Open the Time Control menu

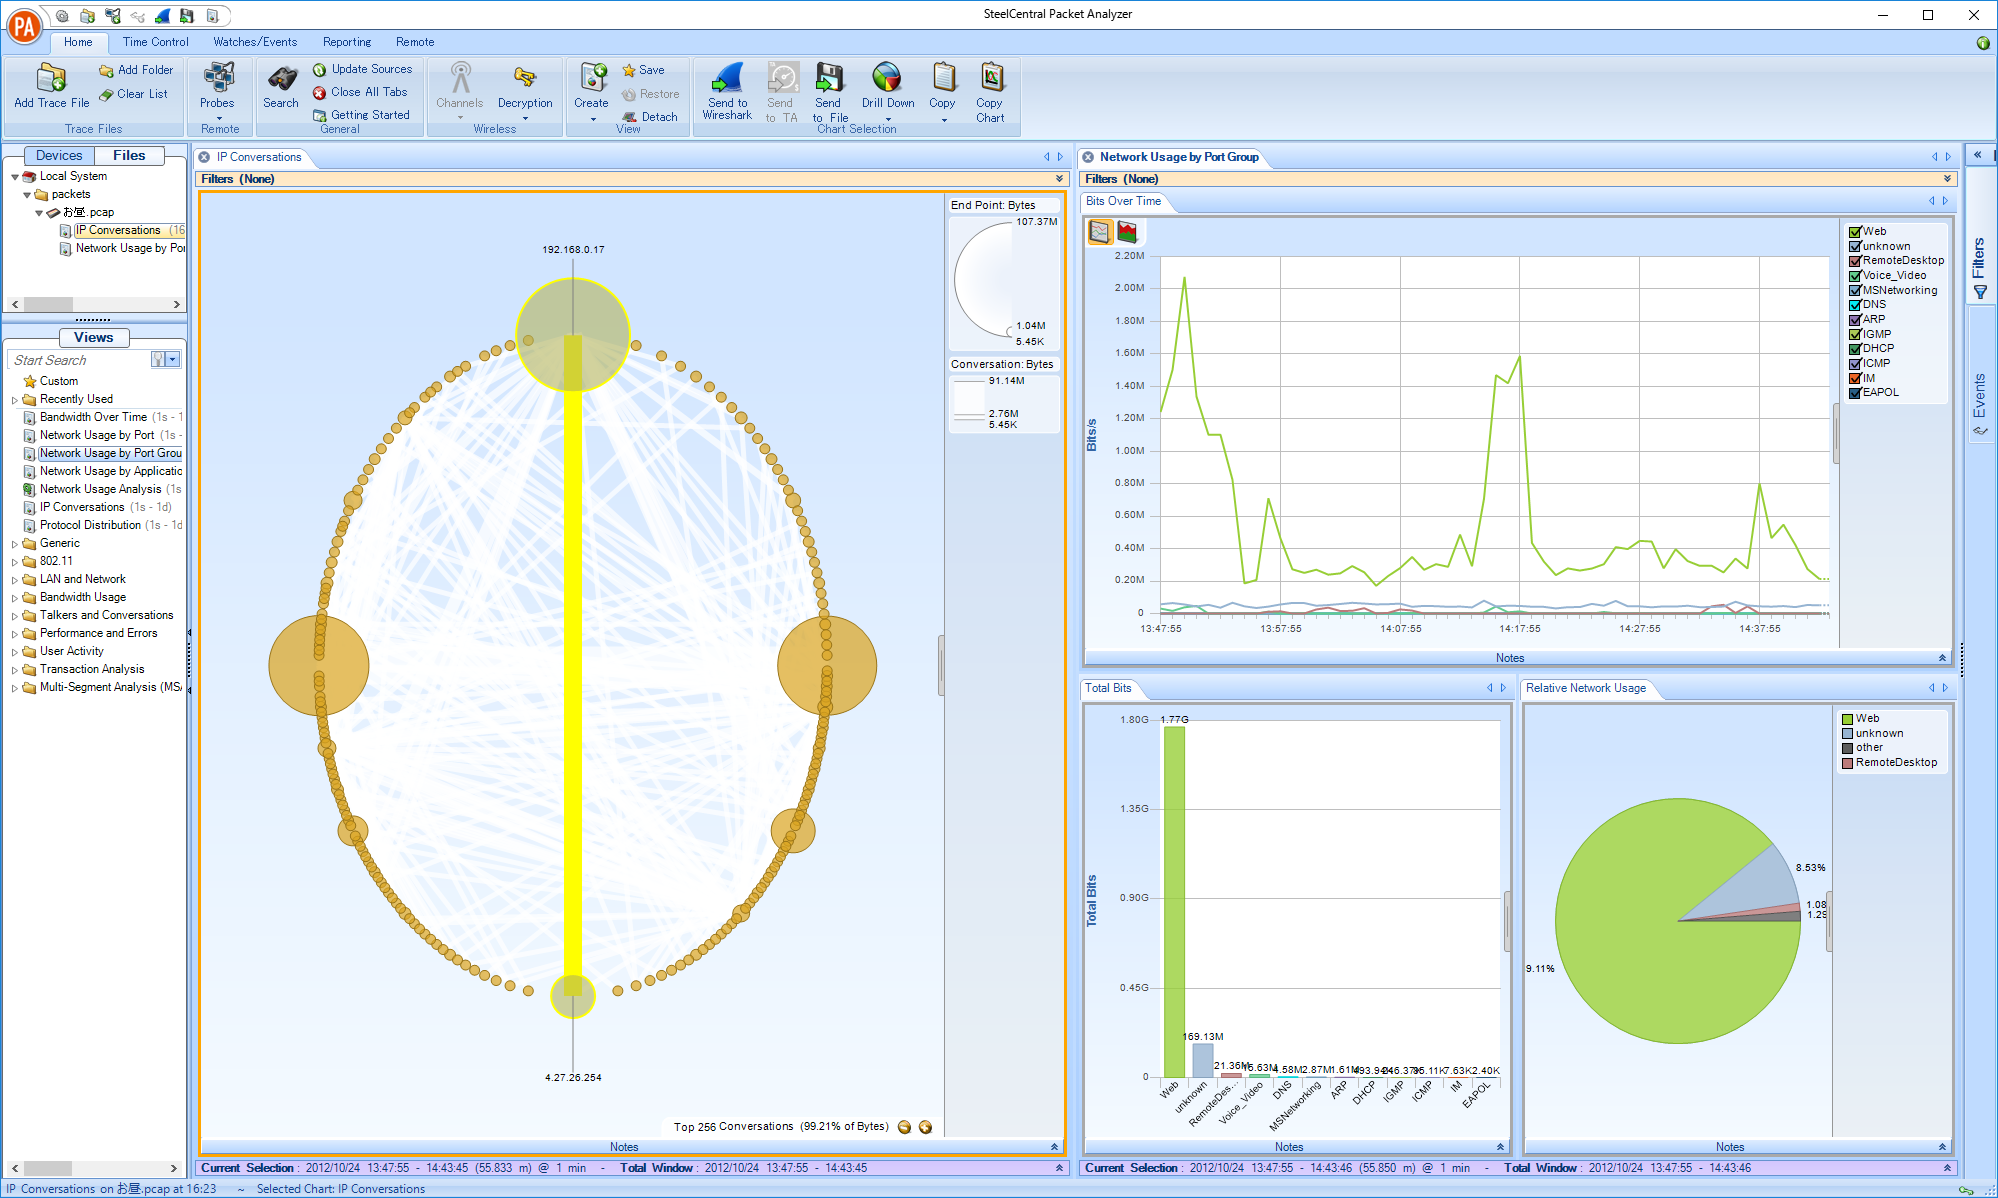(x=153, y=41)
